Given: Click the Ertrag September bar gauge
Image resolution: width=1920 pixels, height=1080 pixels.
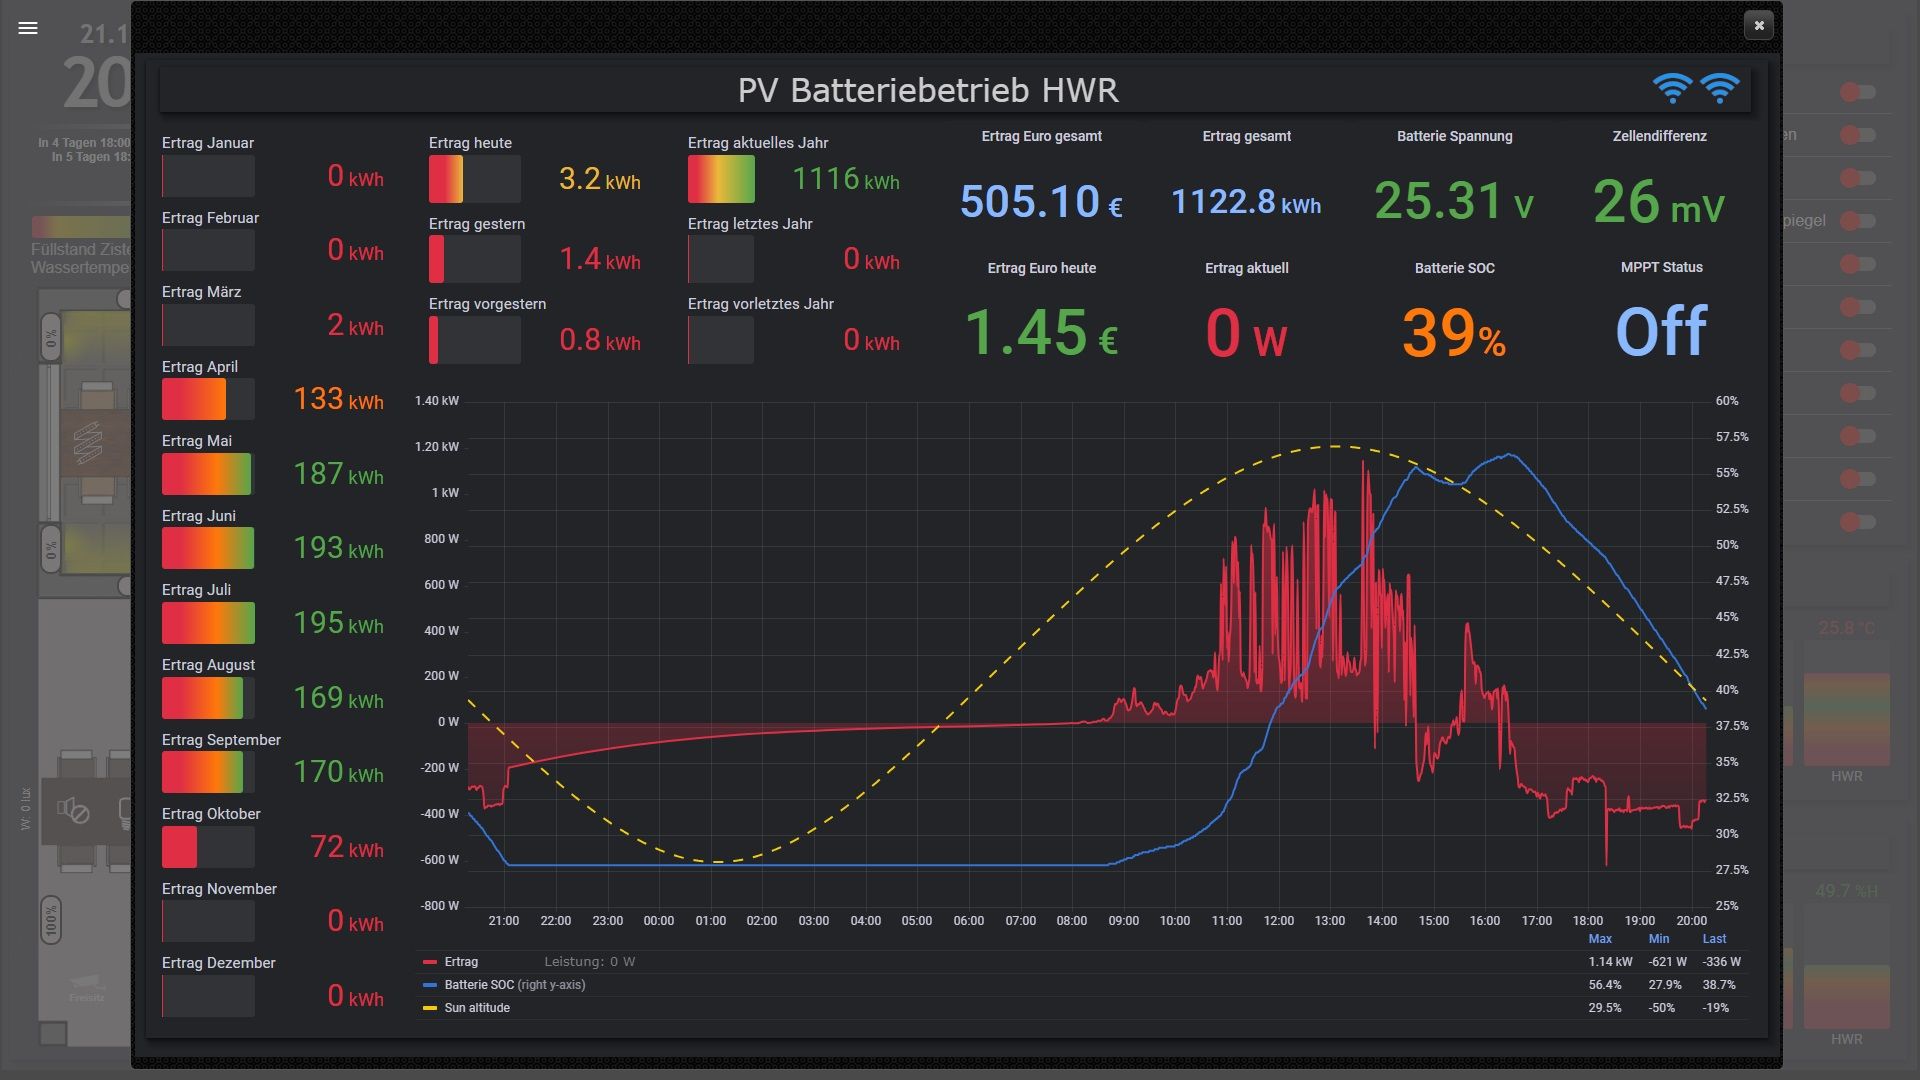Looking at the screenshot, I should [208, 773].
